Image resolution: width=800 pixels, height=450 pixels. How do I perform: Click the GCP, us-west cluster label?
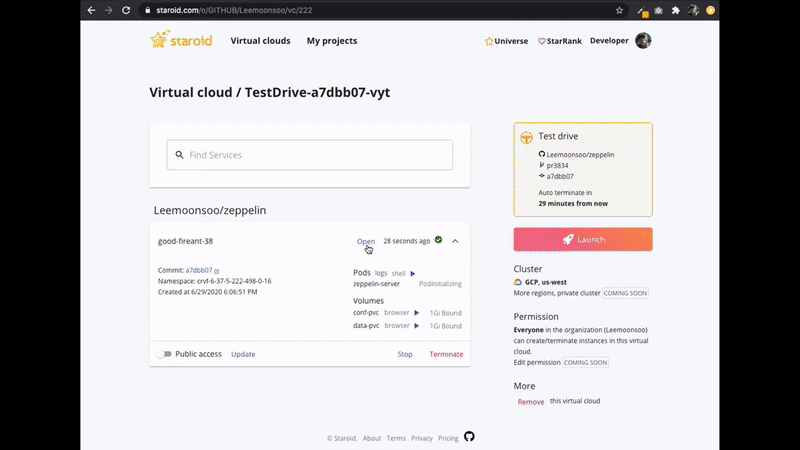click(x=546, y=282)
